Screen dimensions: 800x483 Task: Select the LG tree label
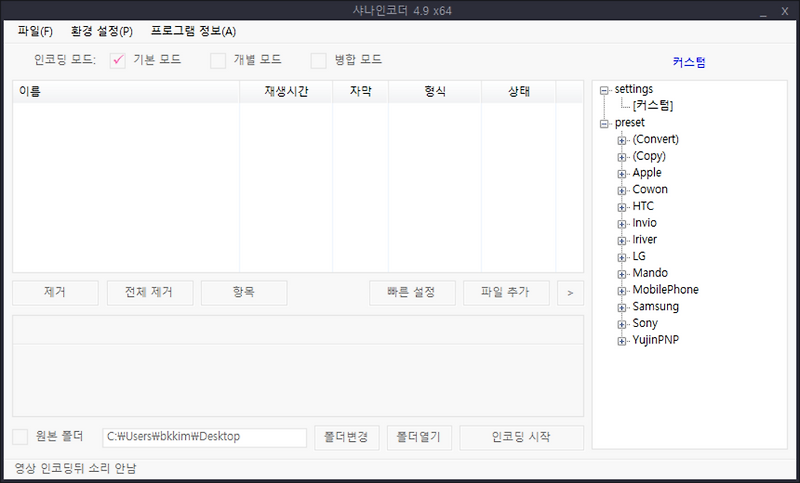click(639, 256)
